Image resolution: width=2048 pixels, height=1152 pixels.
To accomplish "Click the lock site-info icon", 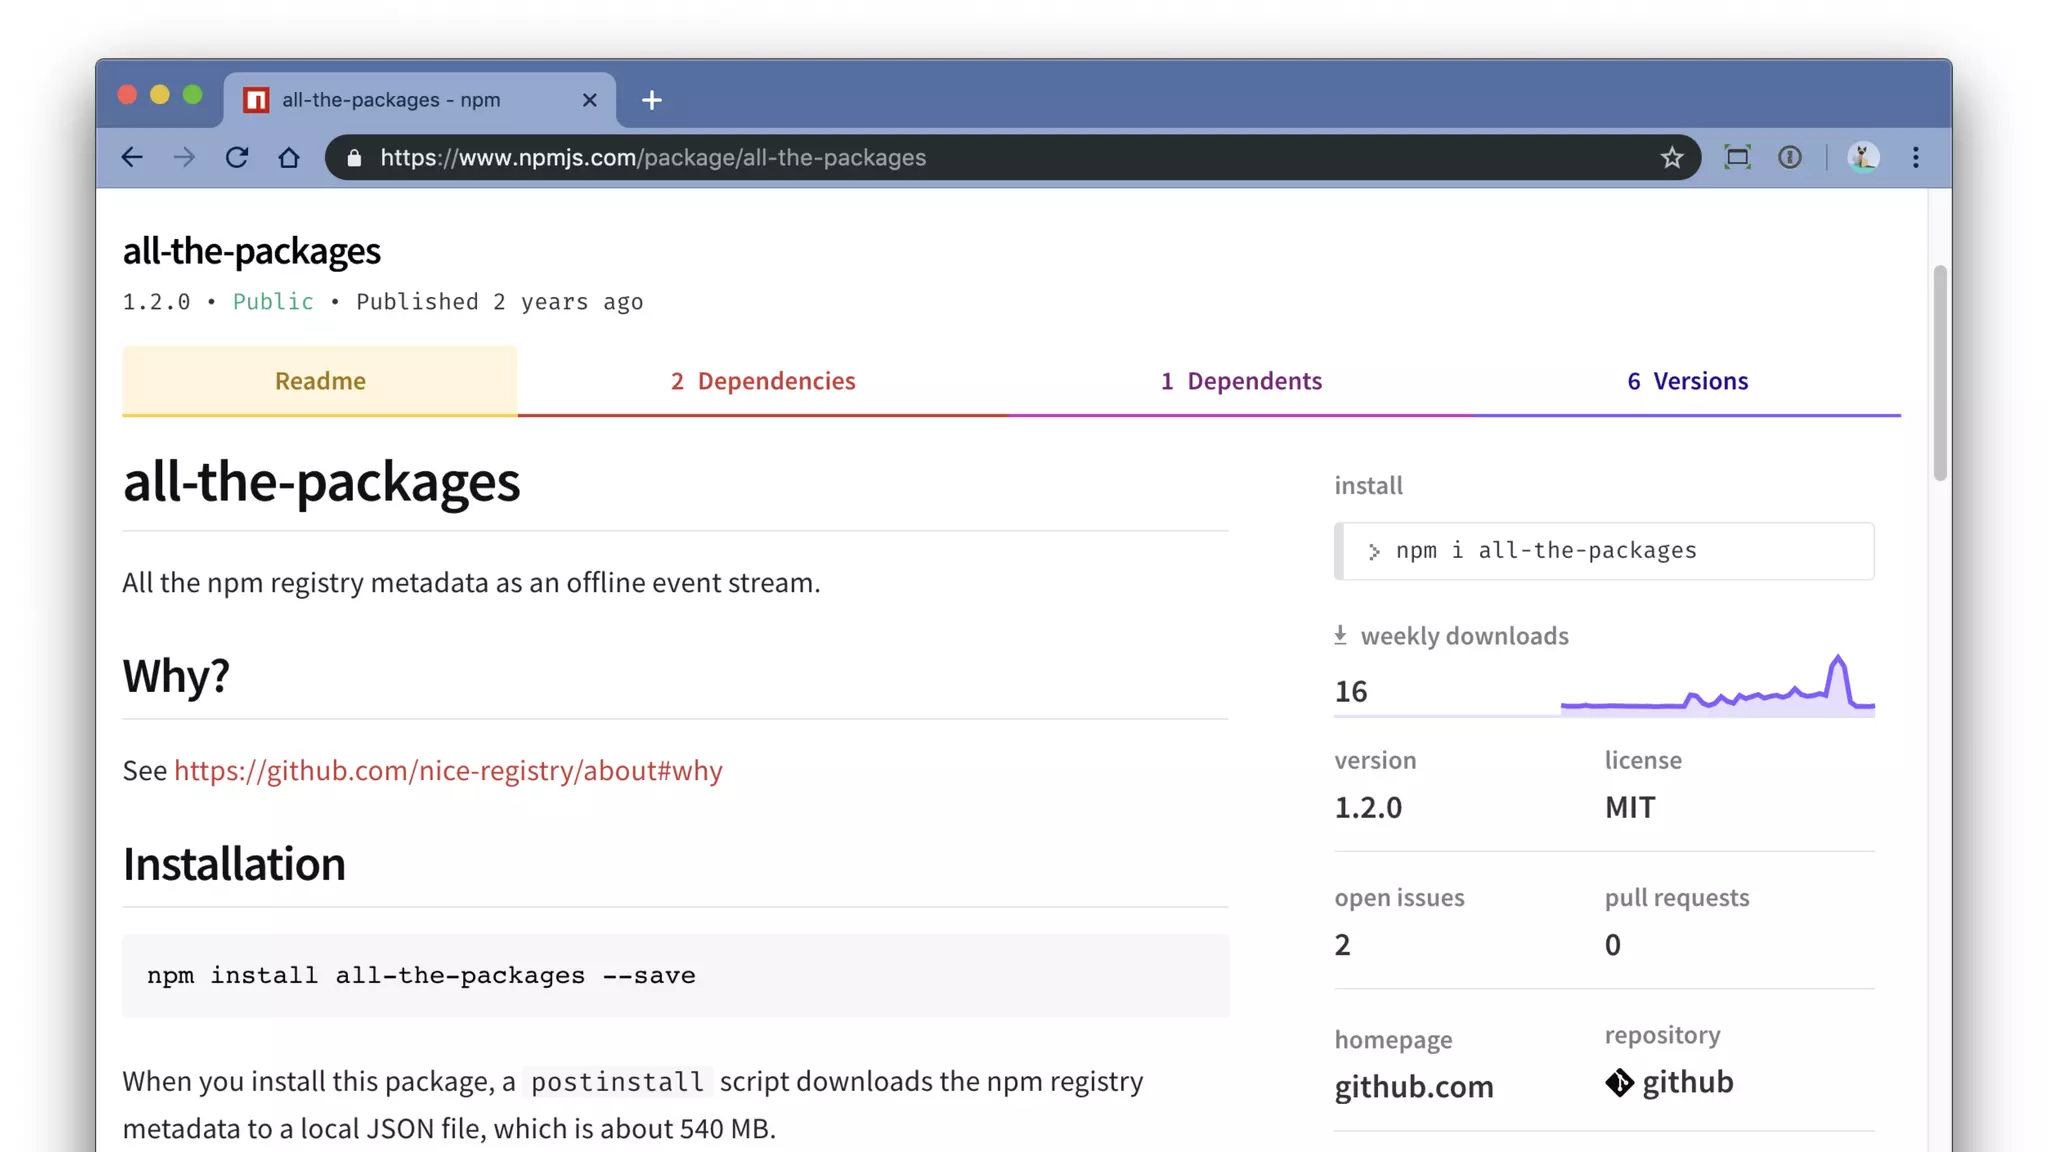I will click(x=354, y=158).
